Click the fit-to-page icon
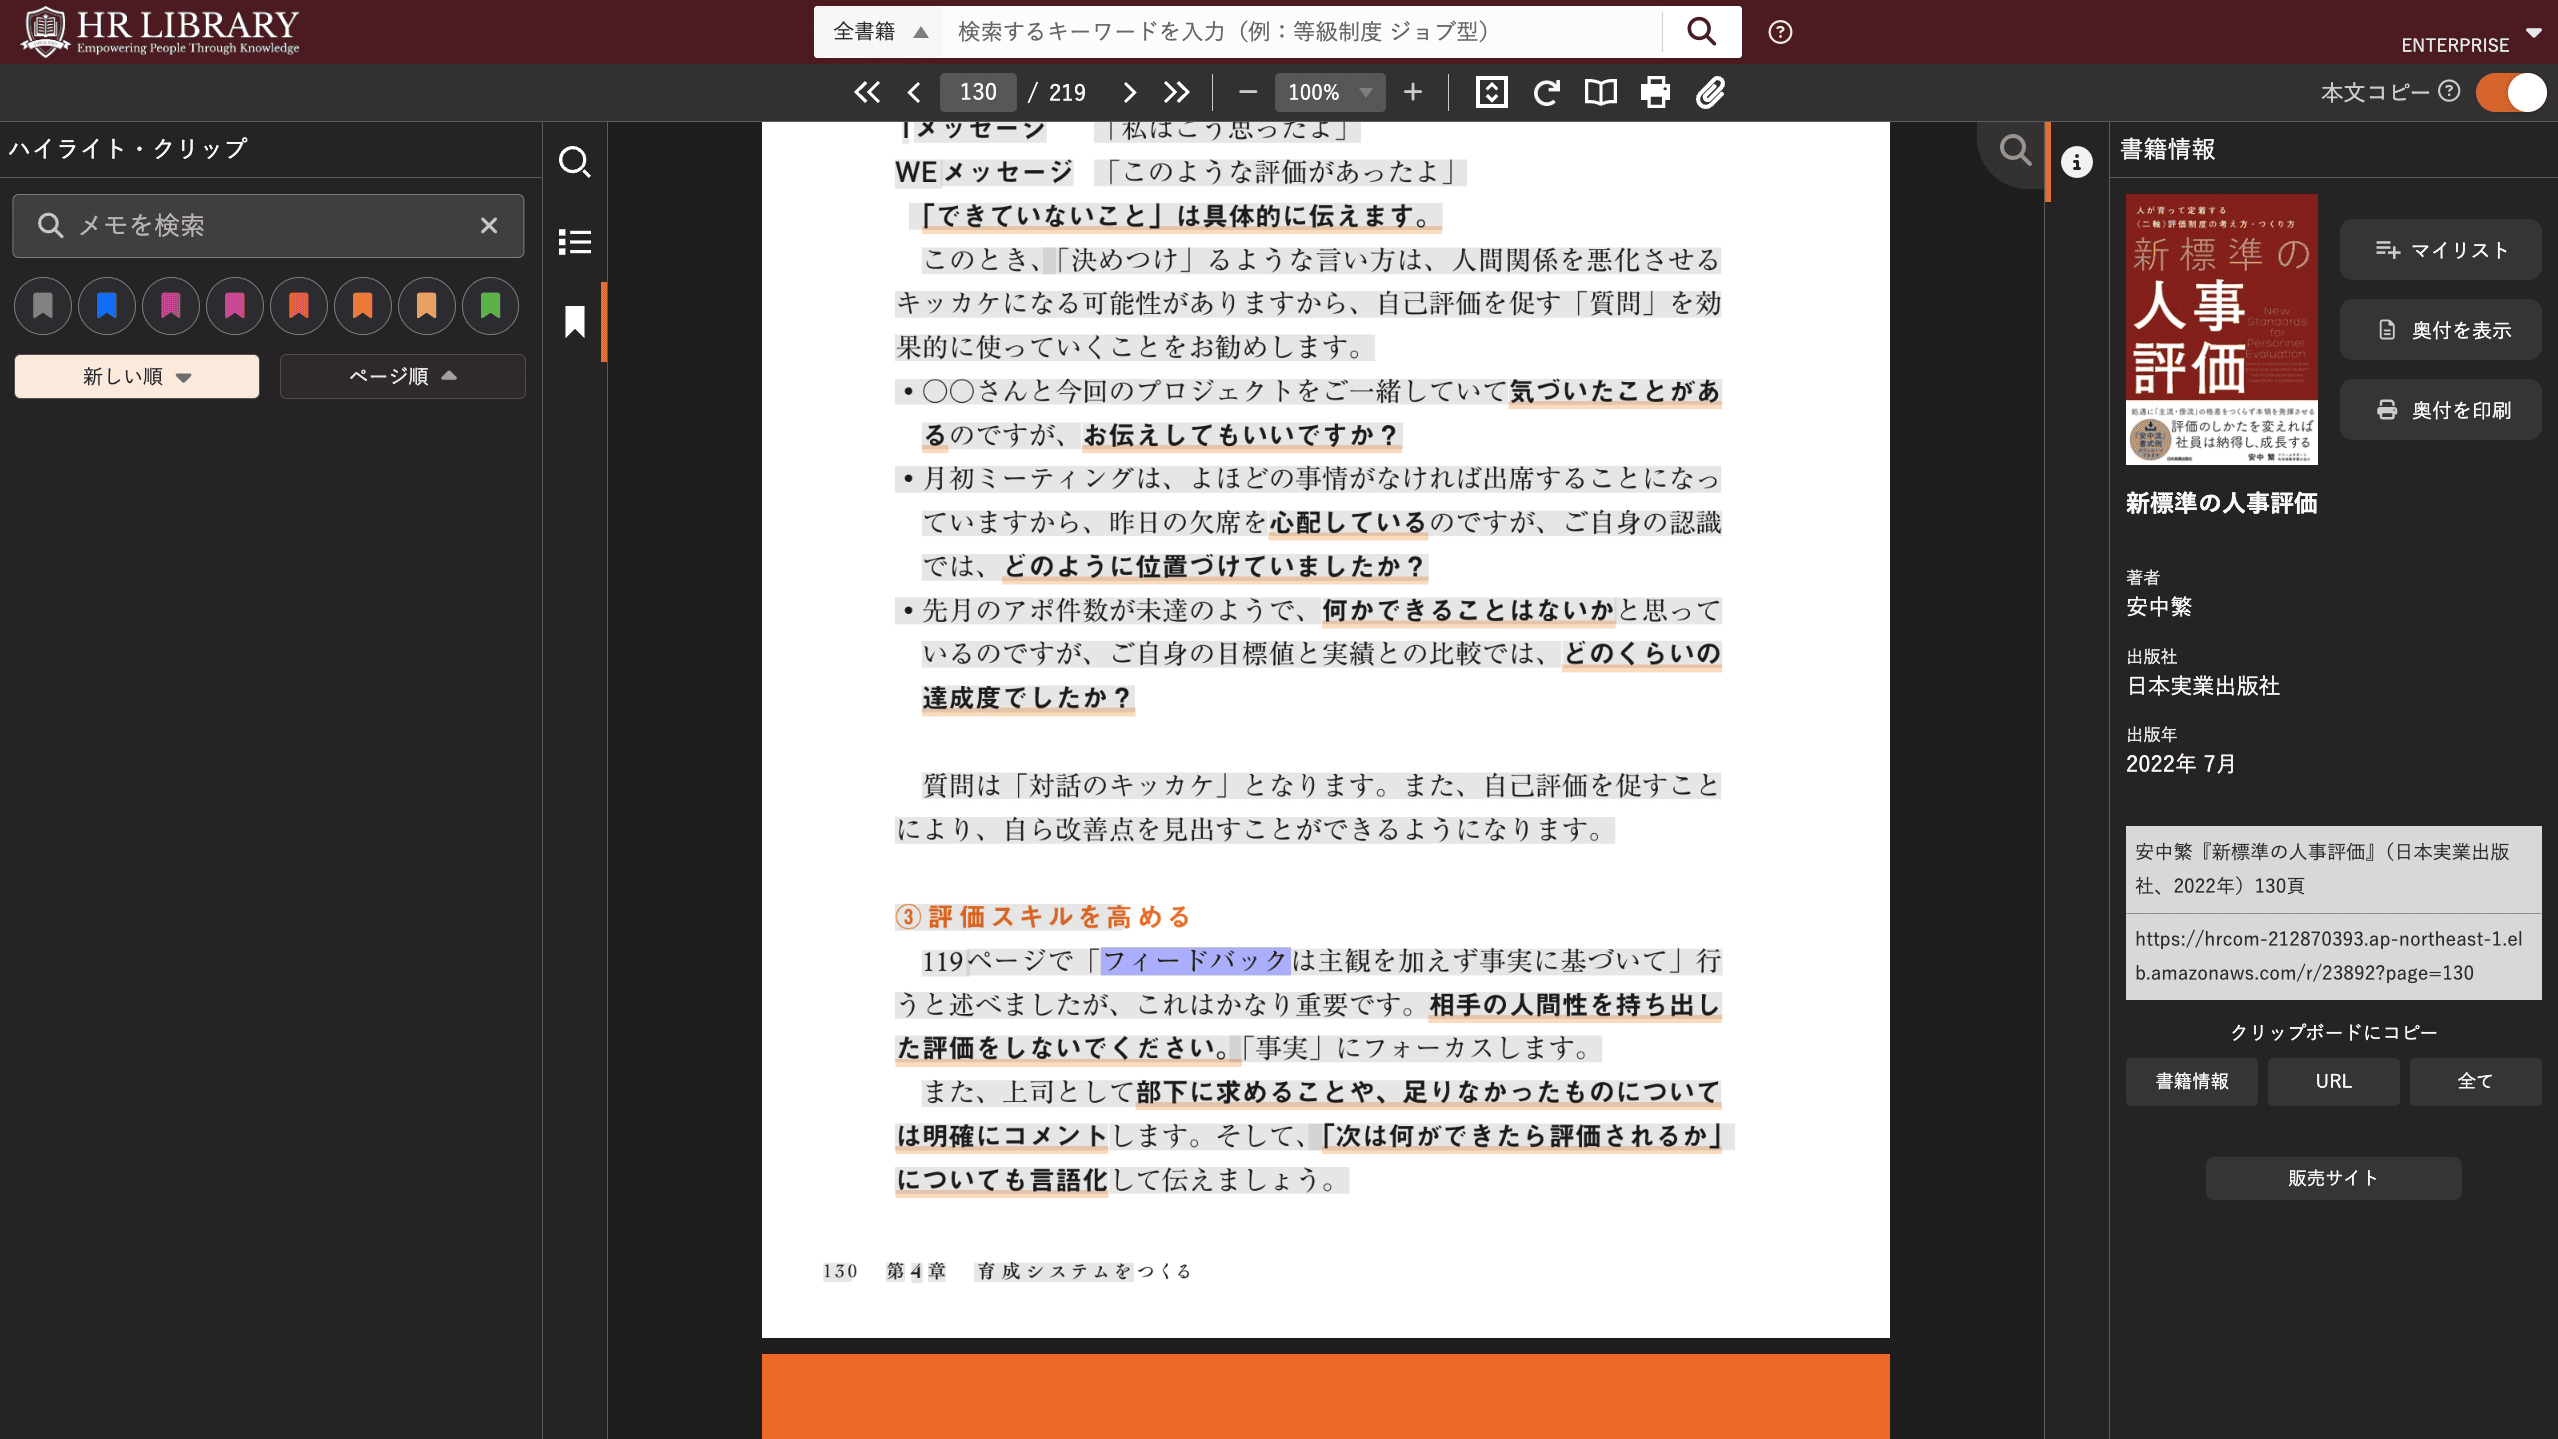The height and width of the screenshot is (1439, 2558). 1491,92
